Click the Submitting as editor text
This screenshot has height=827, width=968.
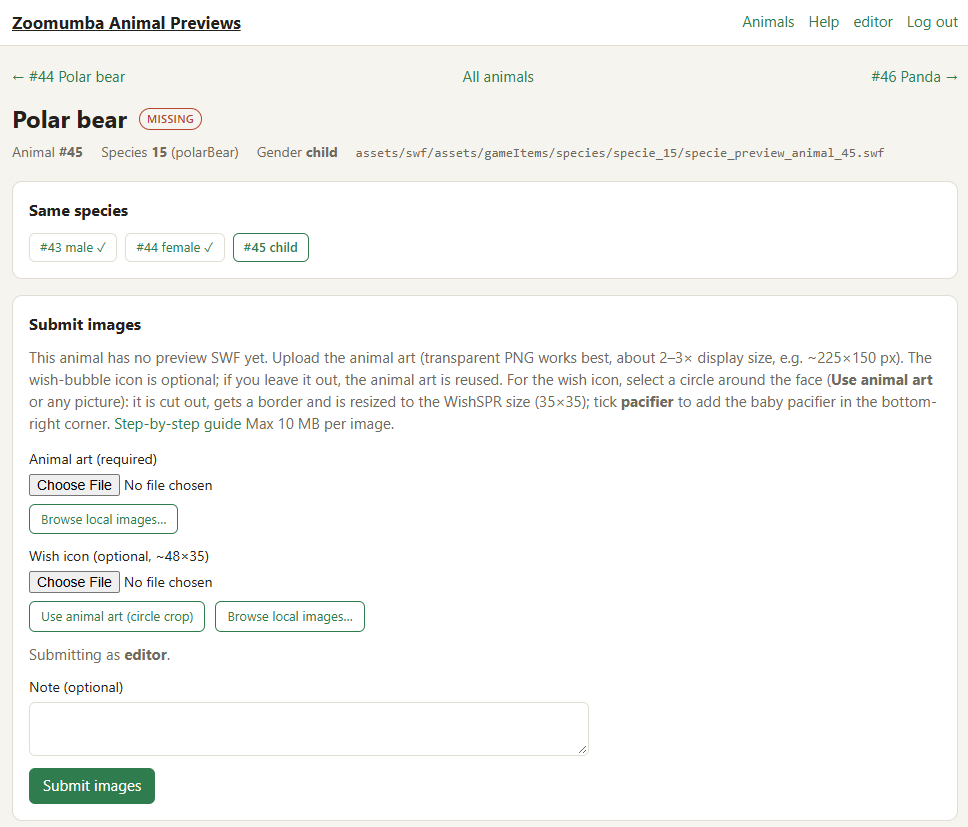(x=99, y=655)
